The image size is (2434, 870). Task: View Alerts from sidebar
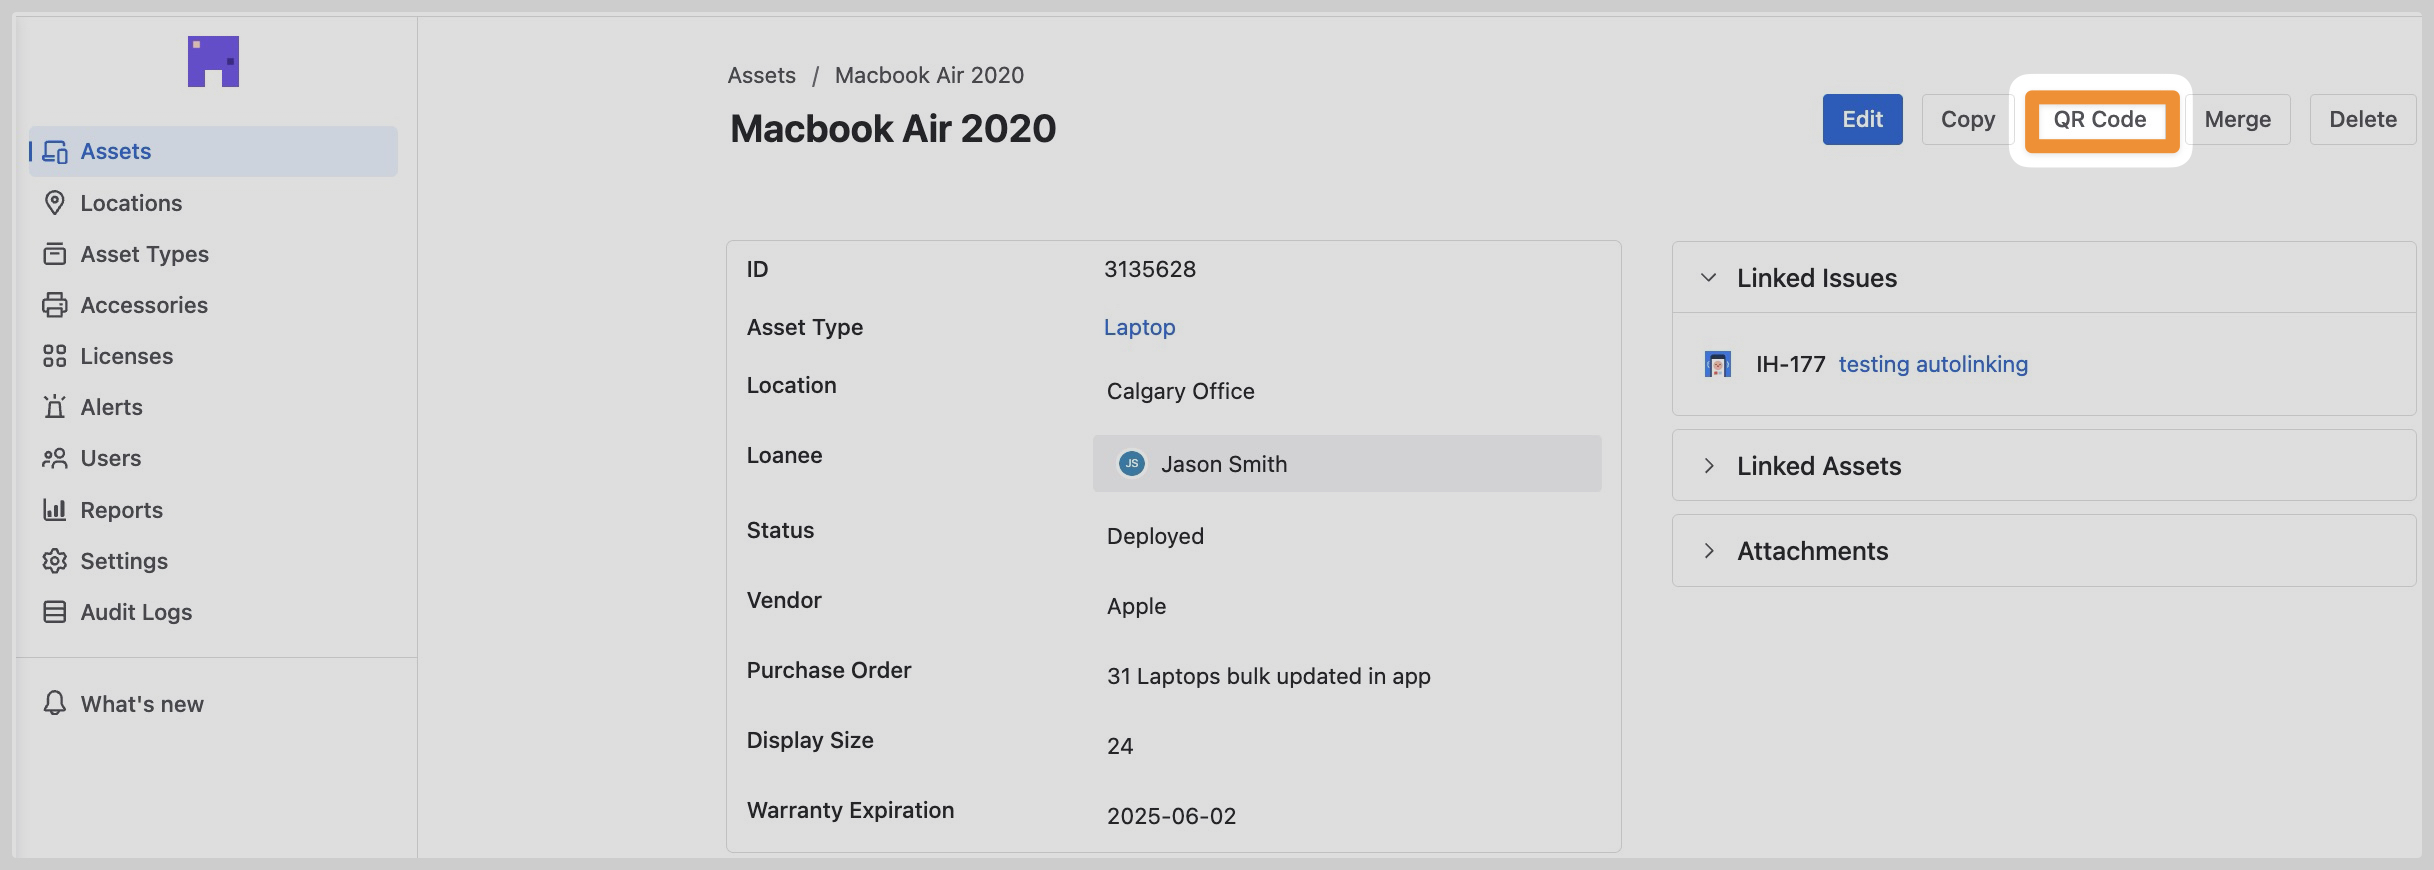pyautogui.click(x=213, y=407)
